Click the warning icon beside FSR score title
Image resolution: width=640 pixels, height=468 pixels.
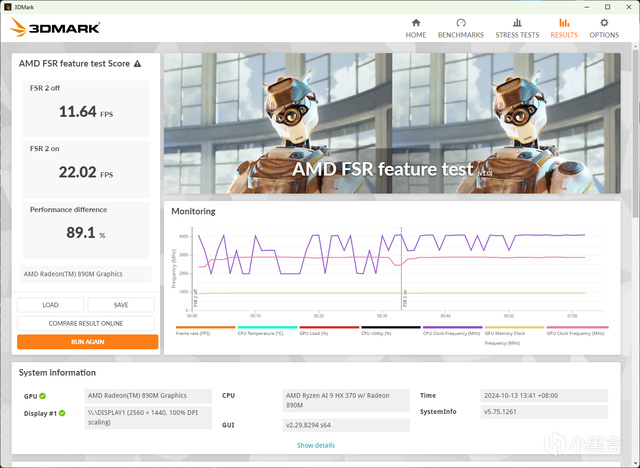click(x=138, y=64)
